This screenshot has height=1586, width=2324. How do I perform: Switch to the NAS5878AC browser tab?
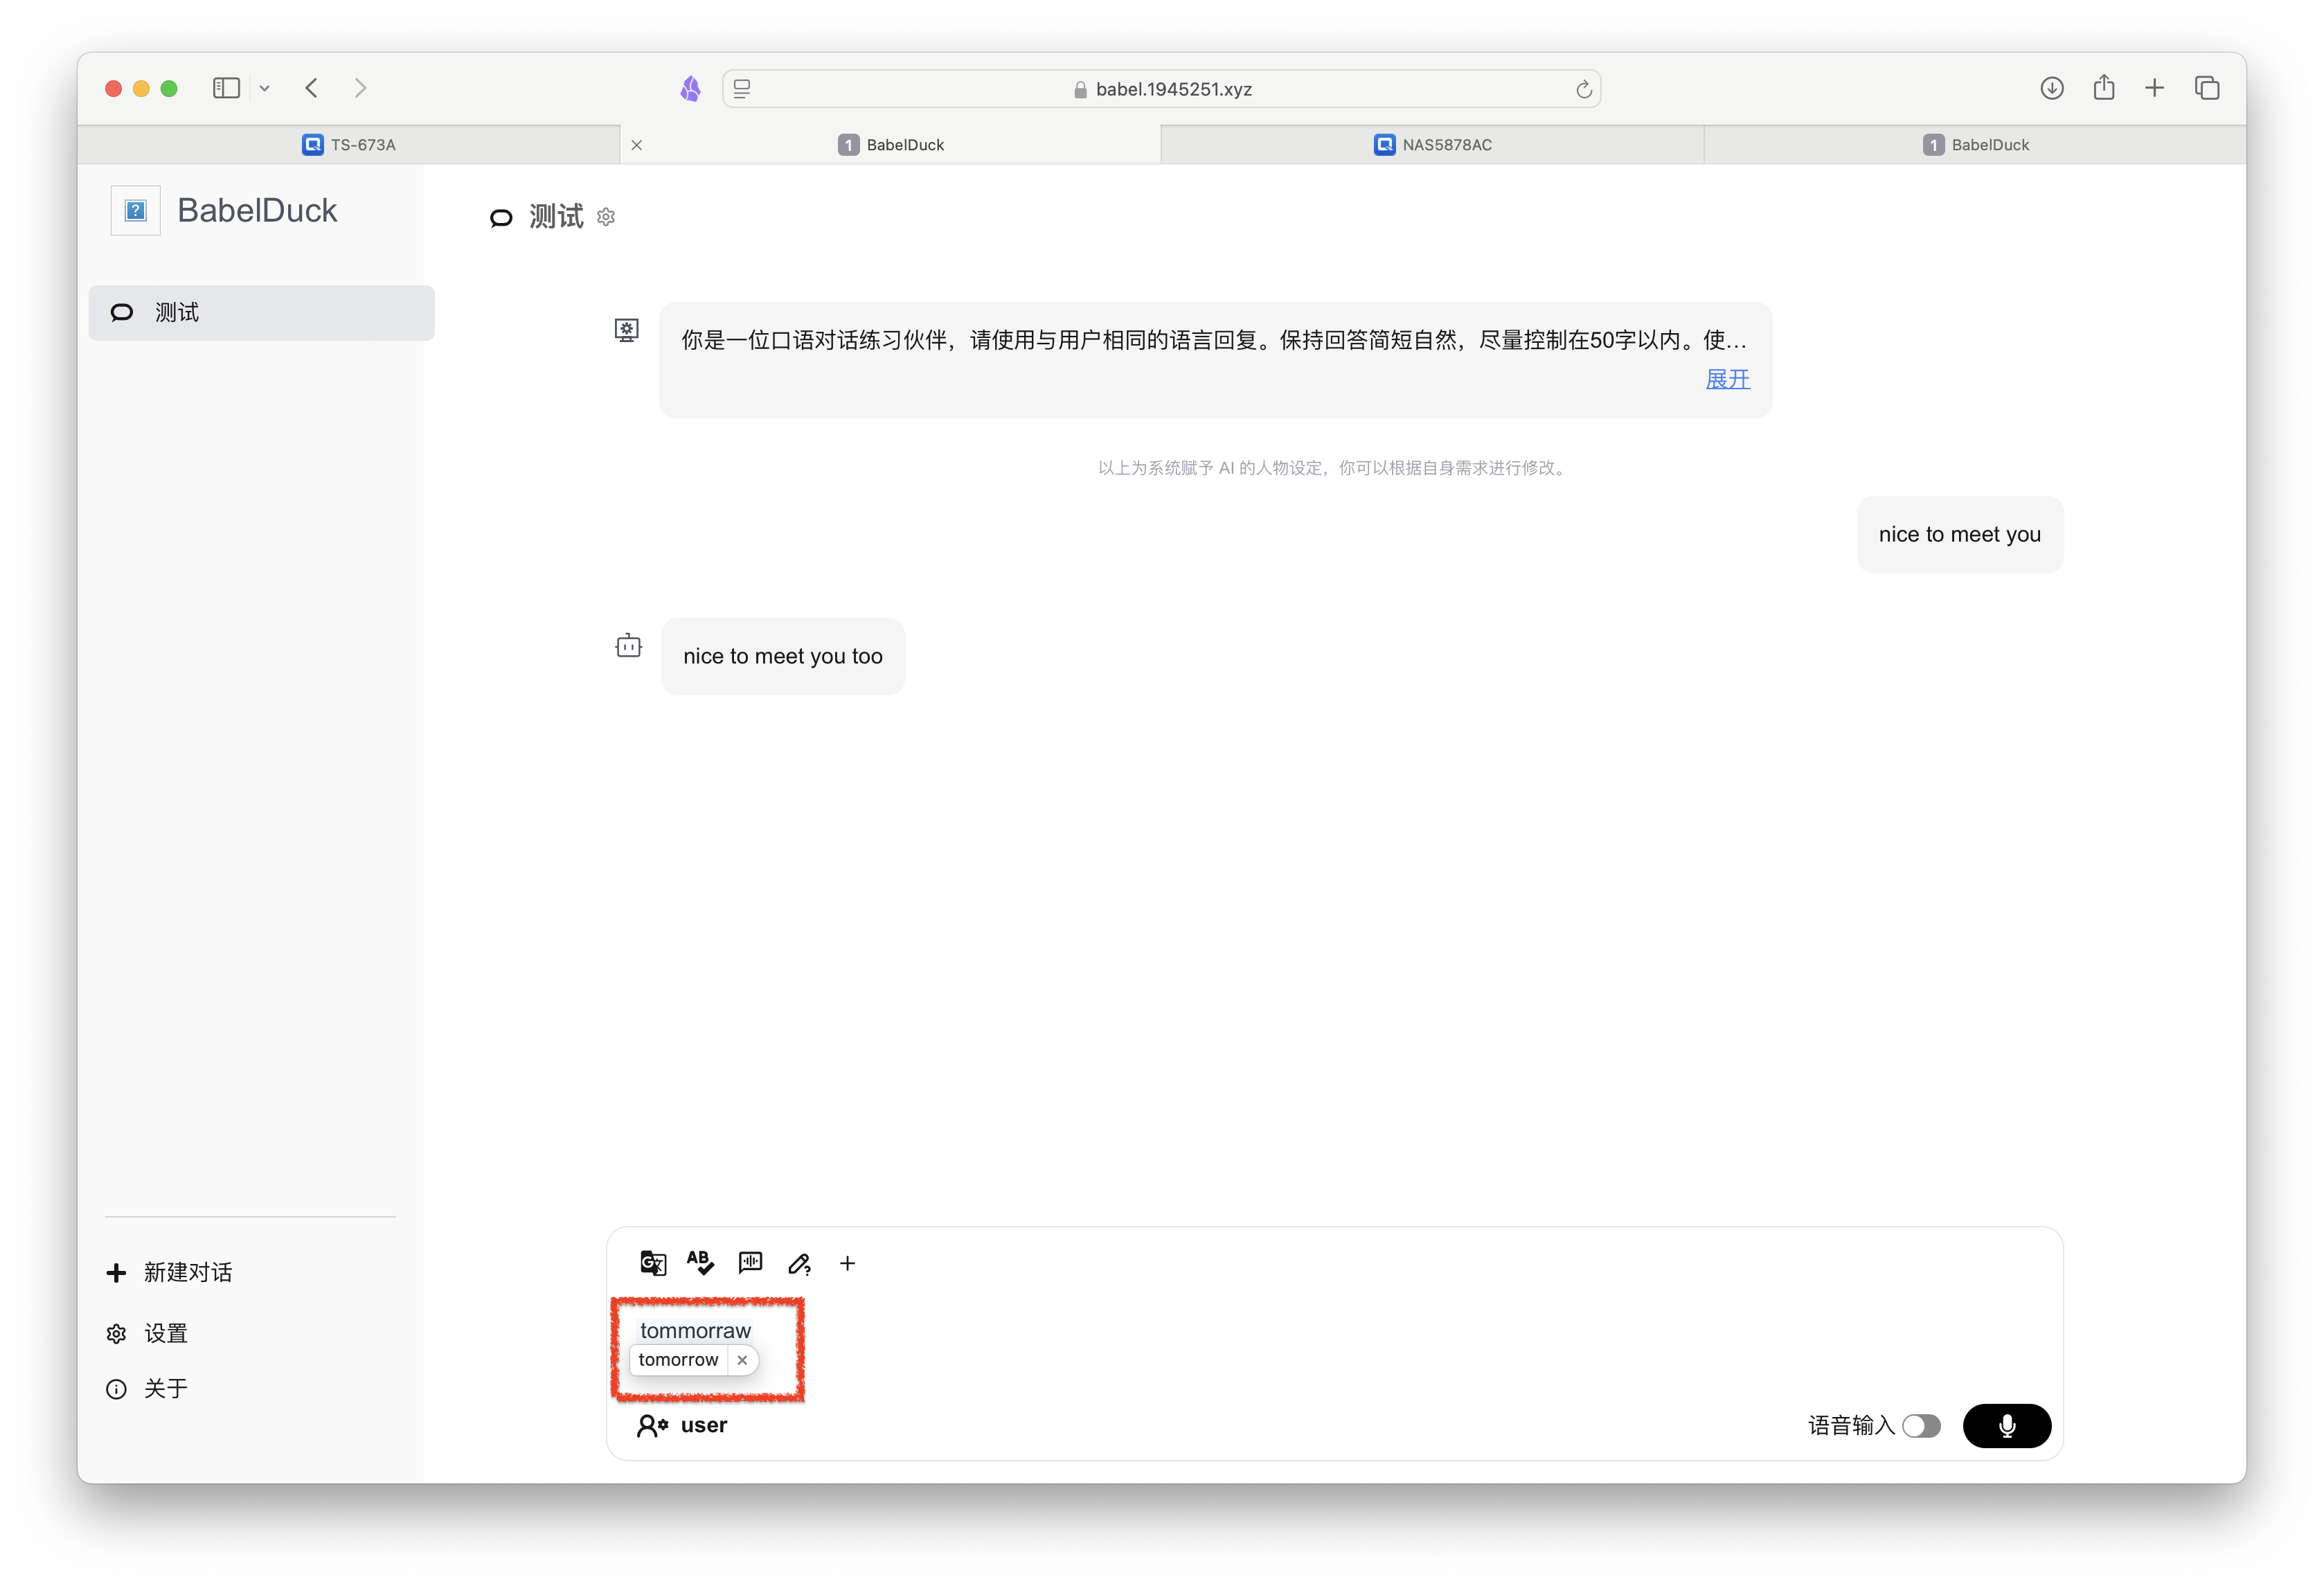pyautogui.click(x=1432, y=145)
